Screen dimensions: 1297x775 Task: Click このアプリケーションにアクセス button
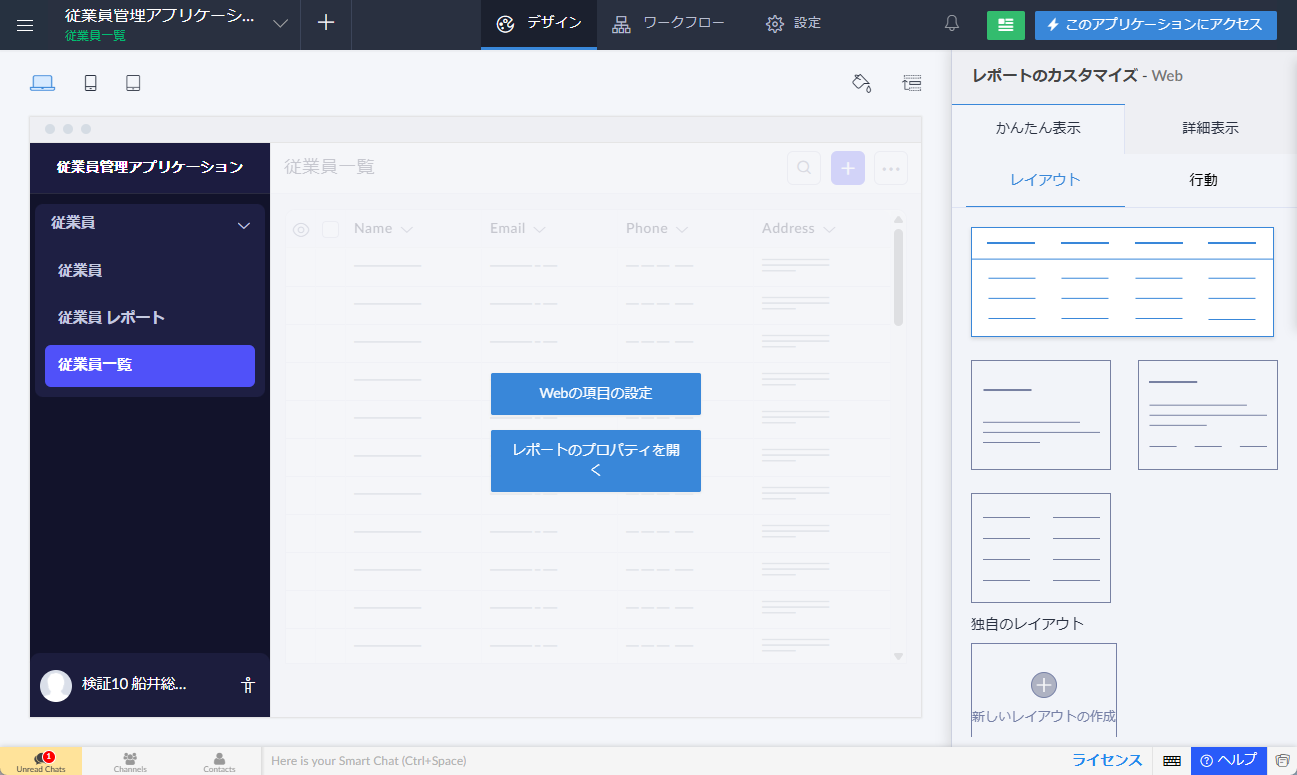1155,25
